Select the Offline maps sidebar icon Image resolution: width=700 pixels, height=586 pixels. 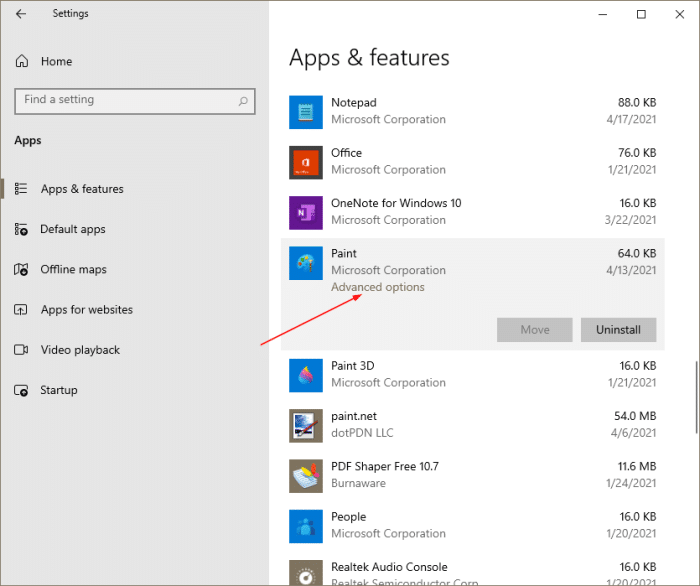tap(21, 269)
